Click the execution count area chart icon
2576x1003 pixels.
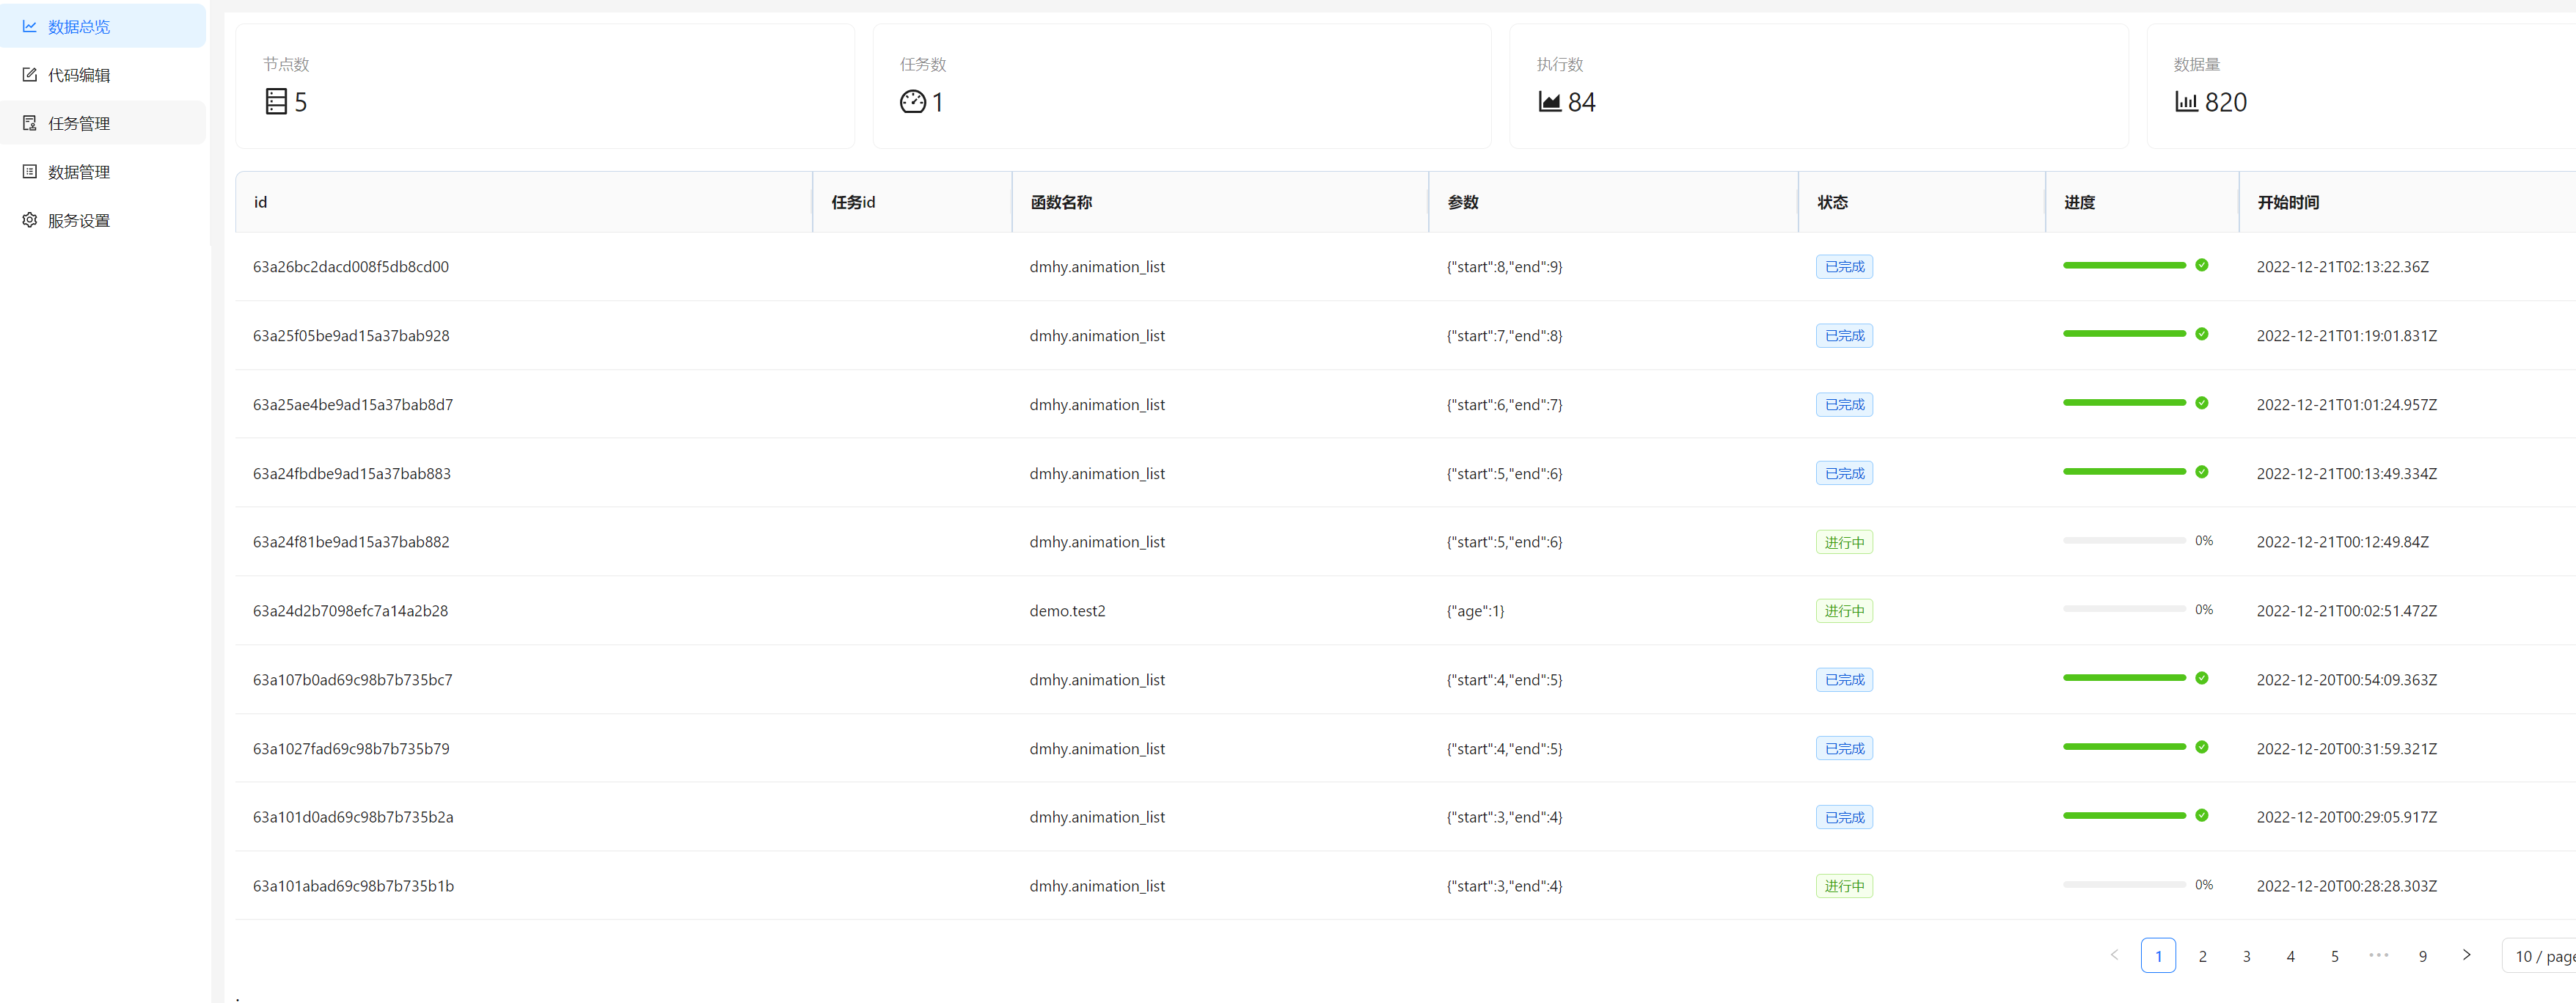point(1549,102)
